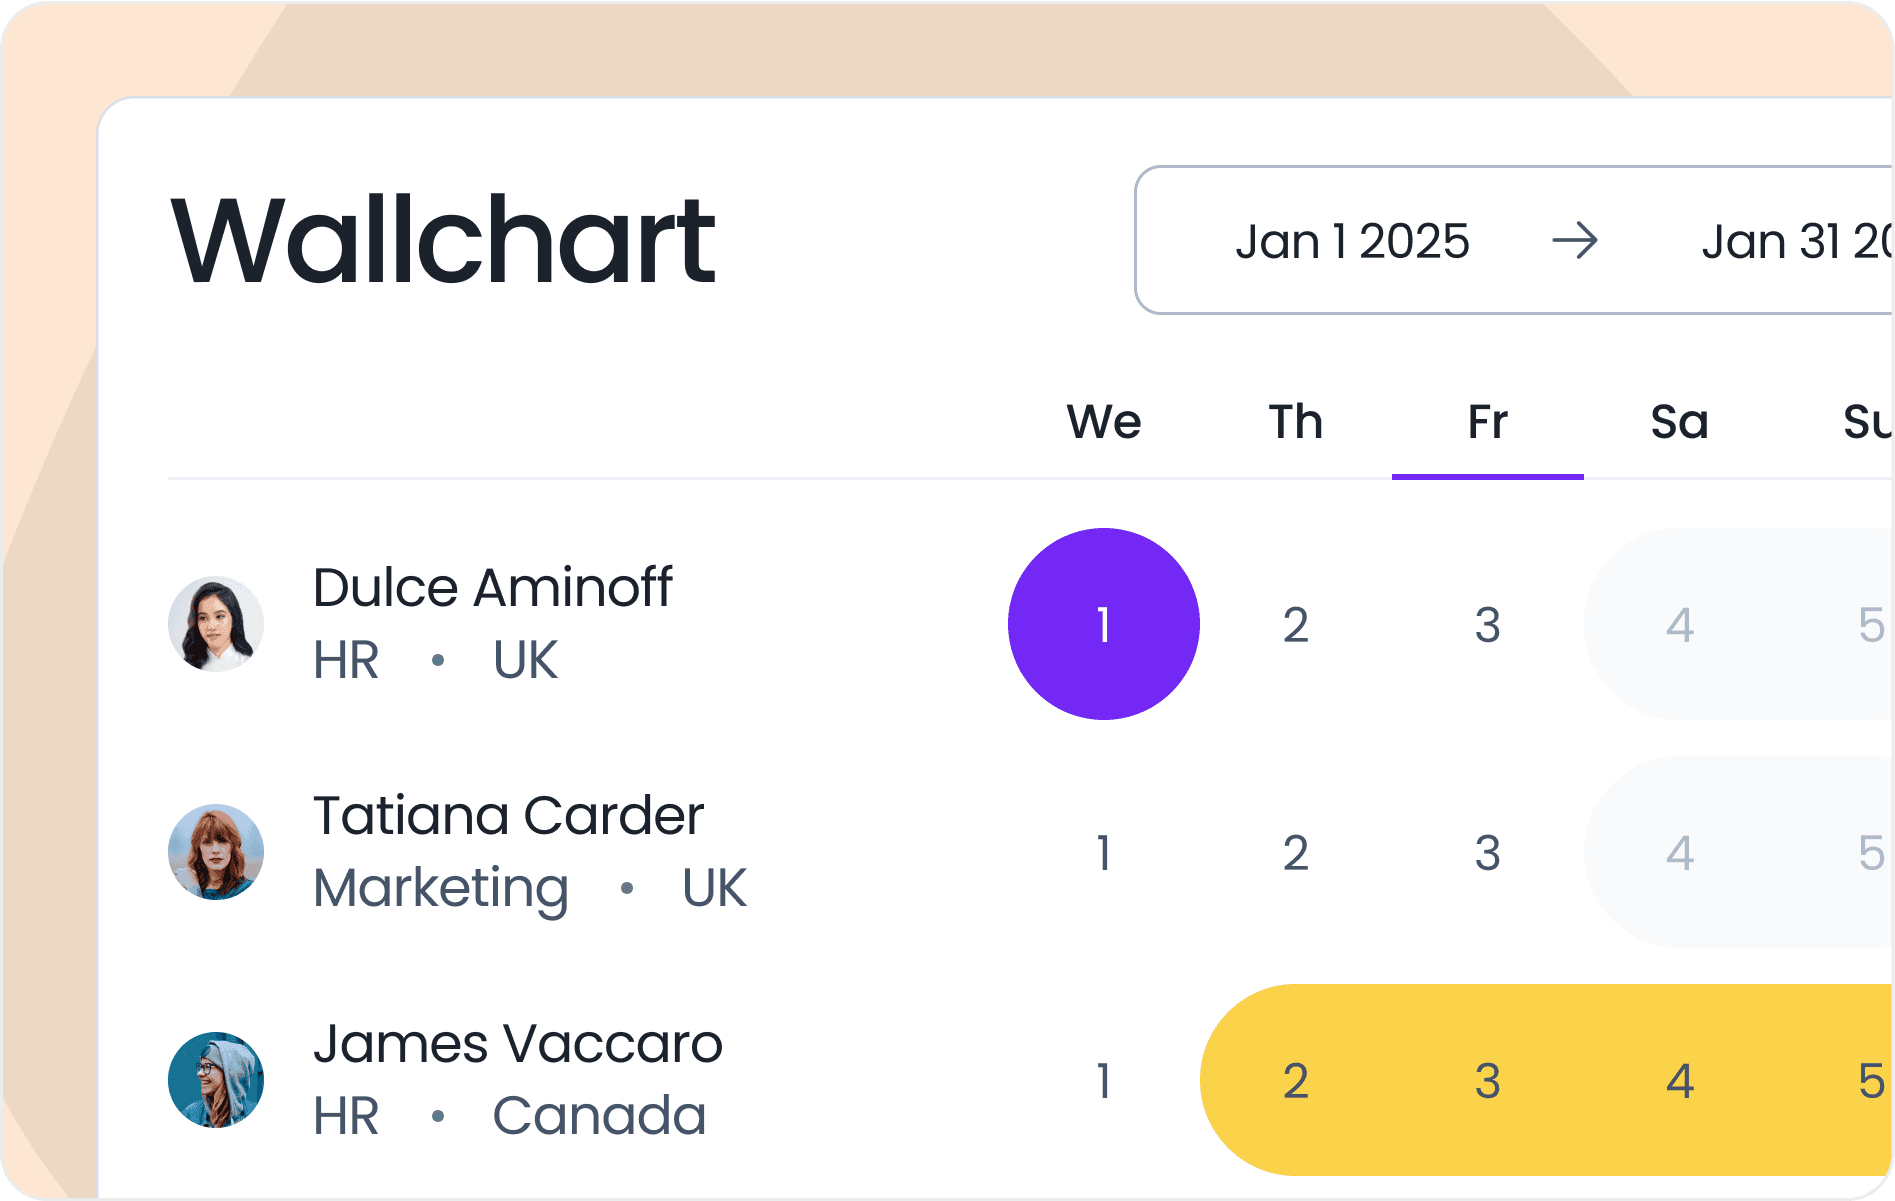This screenshot has width=1895, height=1201.
Task: Click yellow leave day 2 for James Vaccaro
Action: tap(1296, 1081)
